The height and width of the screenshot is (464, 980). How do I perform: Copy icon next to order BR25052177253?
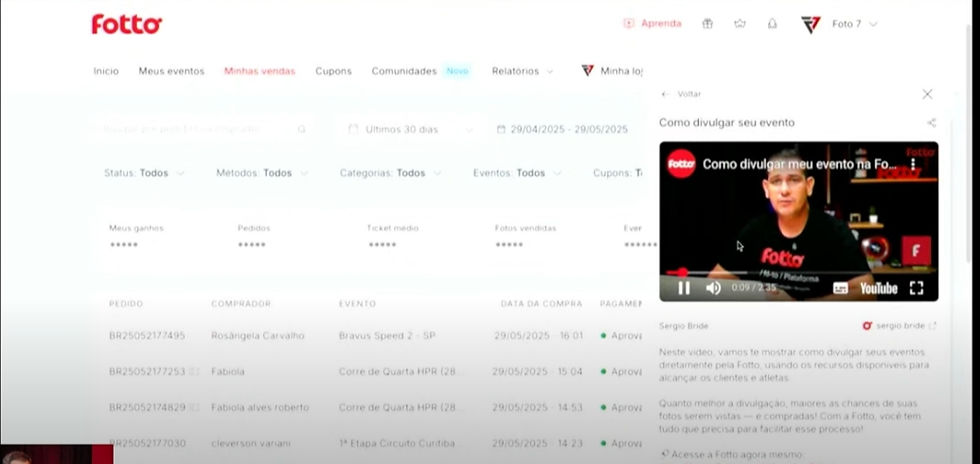(194, 371)
